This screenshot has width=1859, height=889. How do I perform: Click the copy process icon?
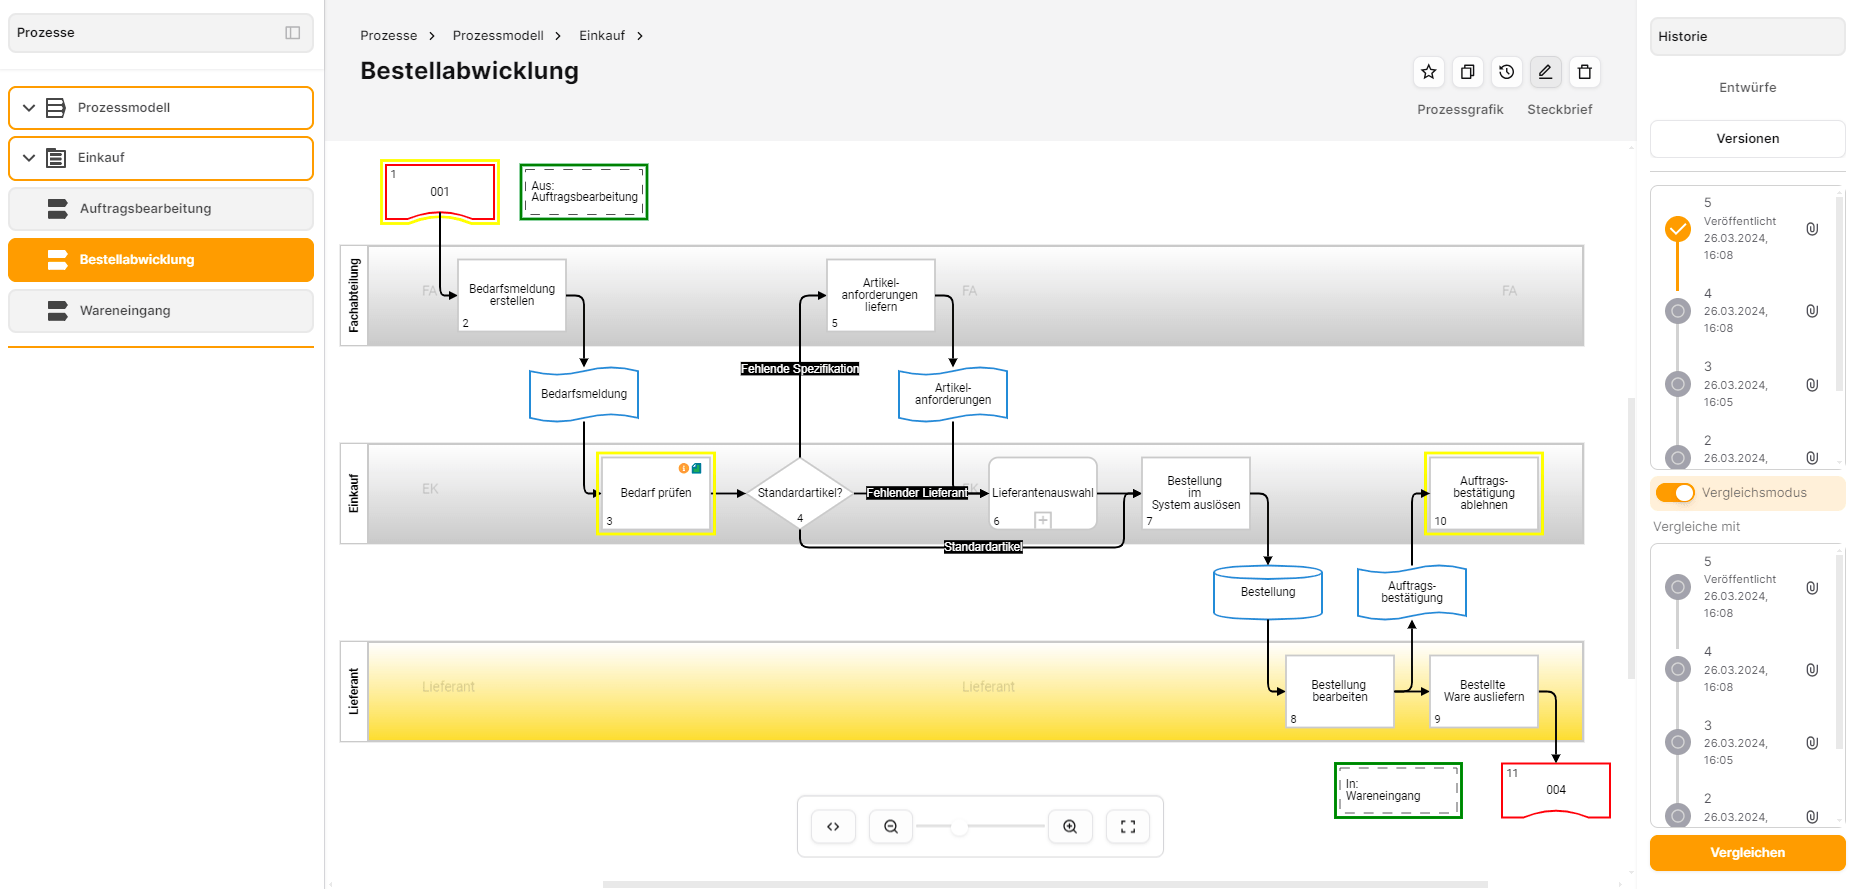(1467, 72)
